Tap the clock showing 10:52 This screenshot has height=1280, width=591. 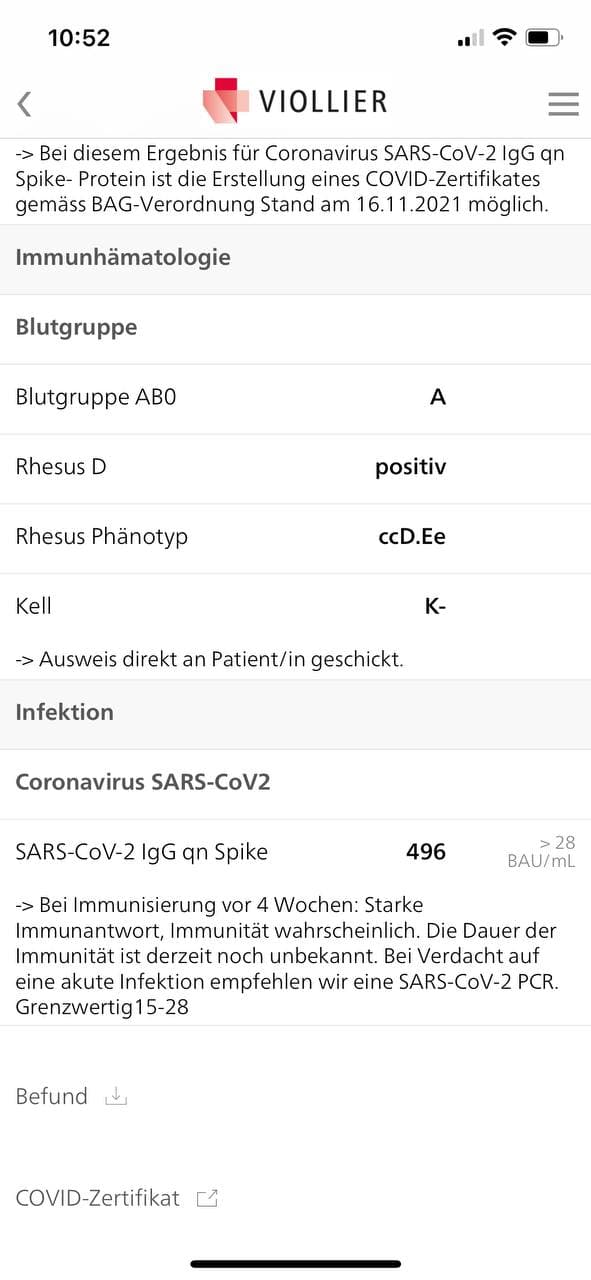click(78, 36)
